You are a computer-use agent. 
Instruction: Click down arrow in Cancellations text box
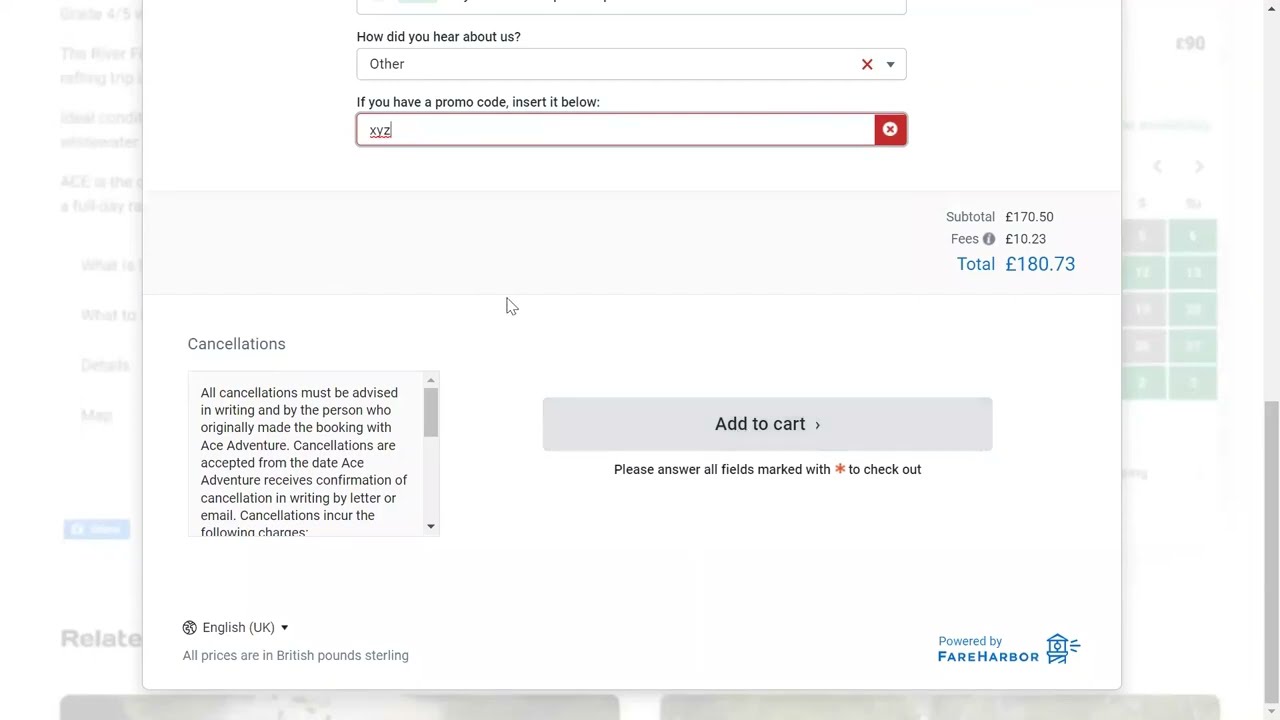431,527
